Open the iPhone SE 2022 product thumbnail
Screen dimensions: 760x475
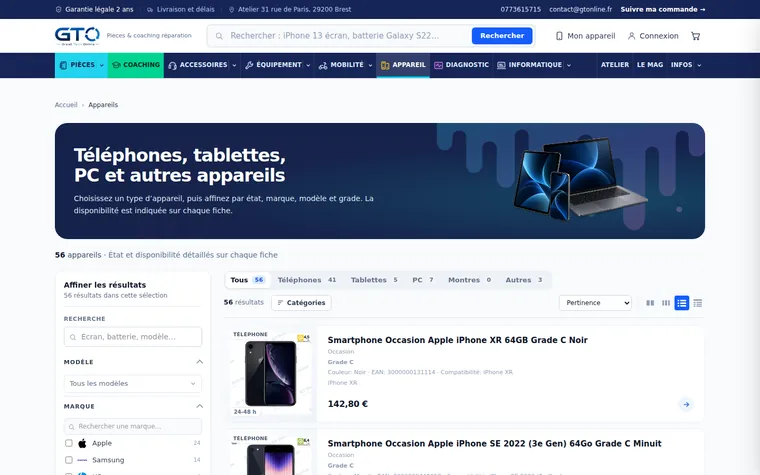(270, 455)
